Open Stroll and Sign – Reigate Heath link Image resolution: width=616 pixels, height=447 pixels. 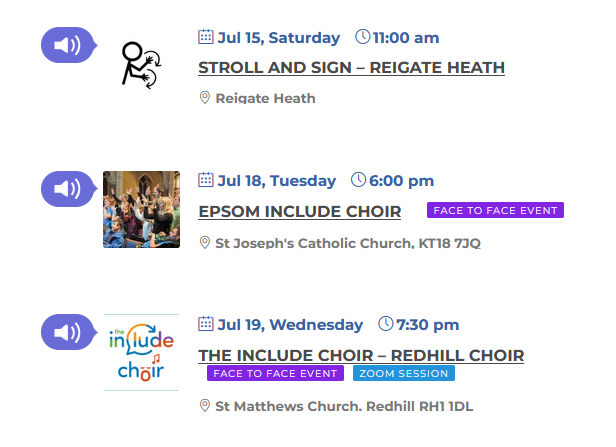coord(352,68)
